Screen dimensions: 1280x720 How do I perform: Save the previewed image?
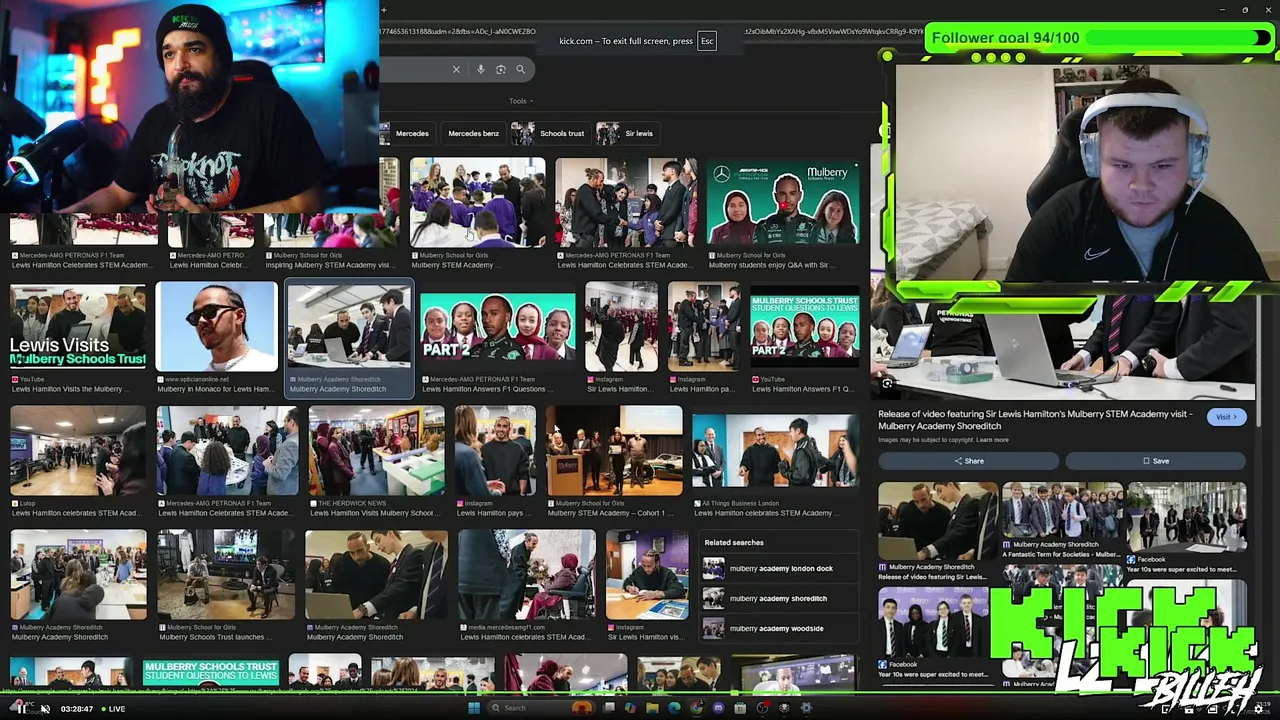click(1155, 461)
